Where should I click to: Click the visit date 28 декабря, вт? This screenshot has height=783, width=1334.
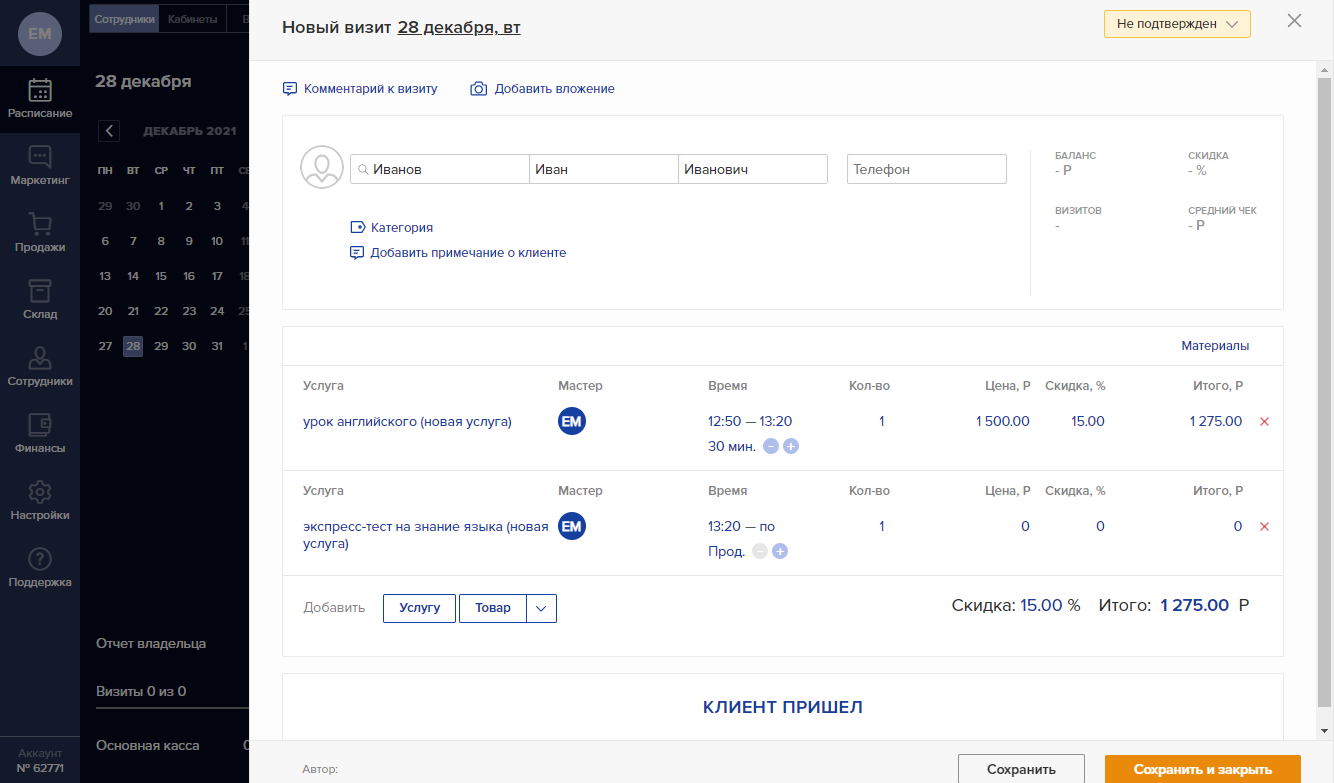(x=459, y=28)
